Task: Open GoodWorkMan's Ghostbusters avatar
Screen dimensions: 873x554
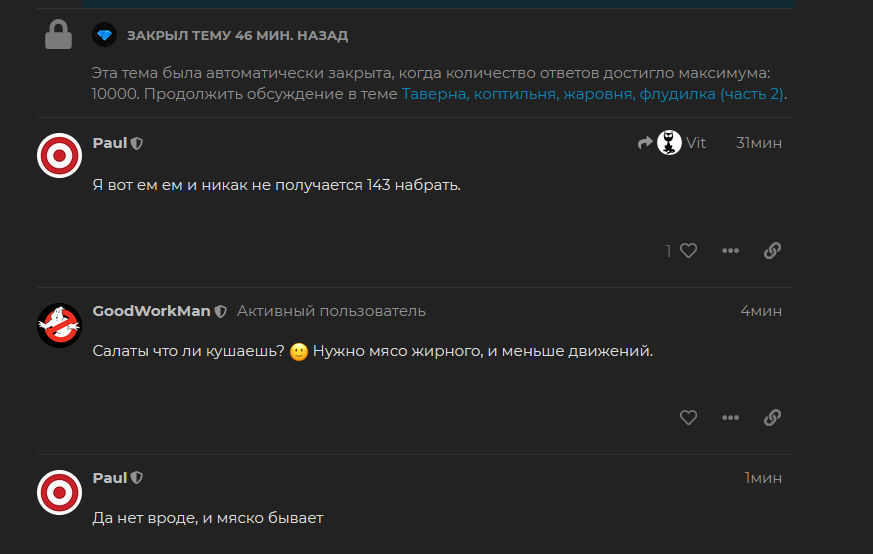Action: tap(59, 325)
